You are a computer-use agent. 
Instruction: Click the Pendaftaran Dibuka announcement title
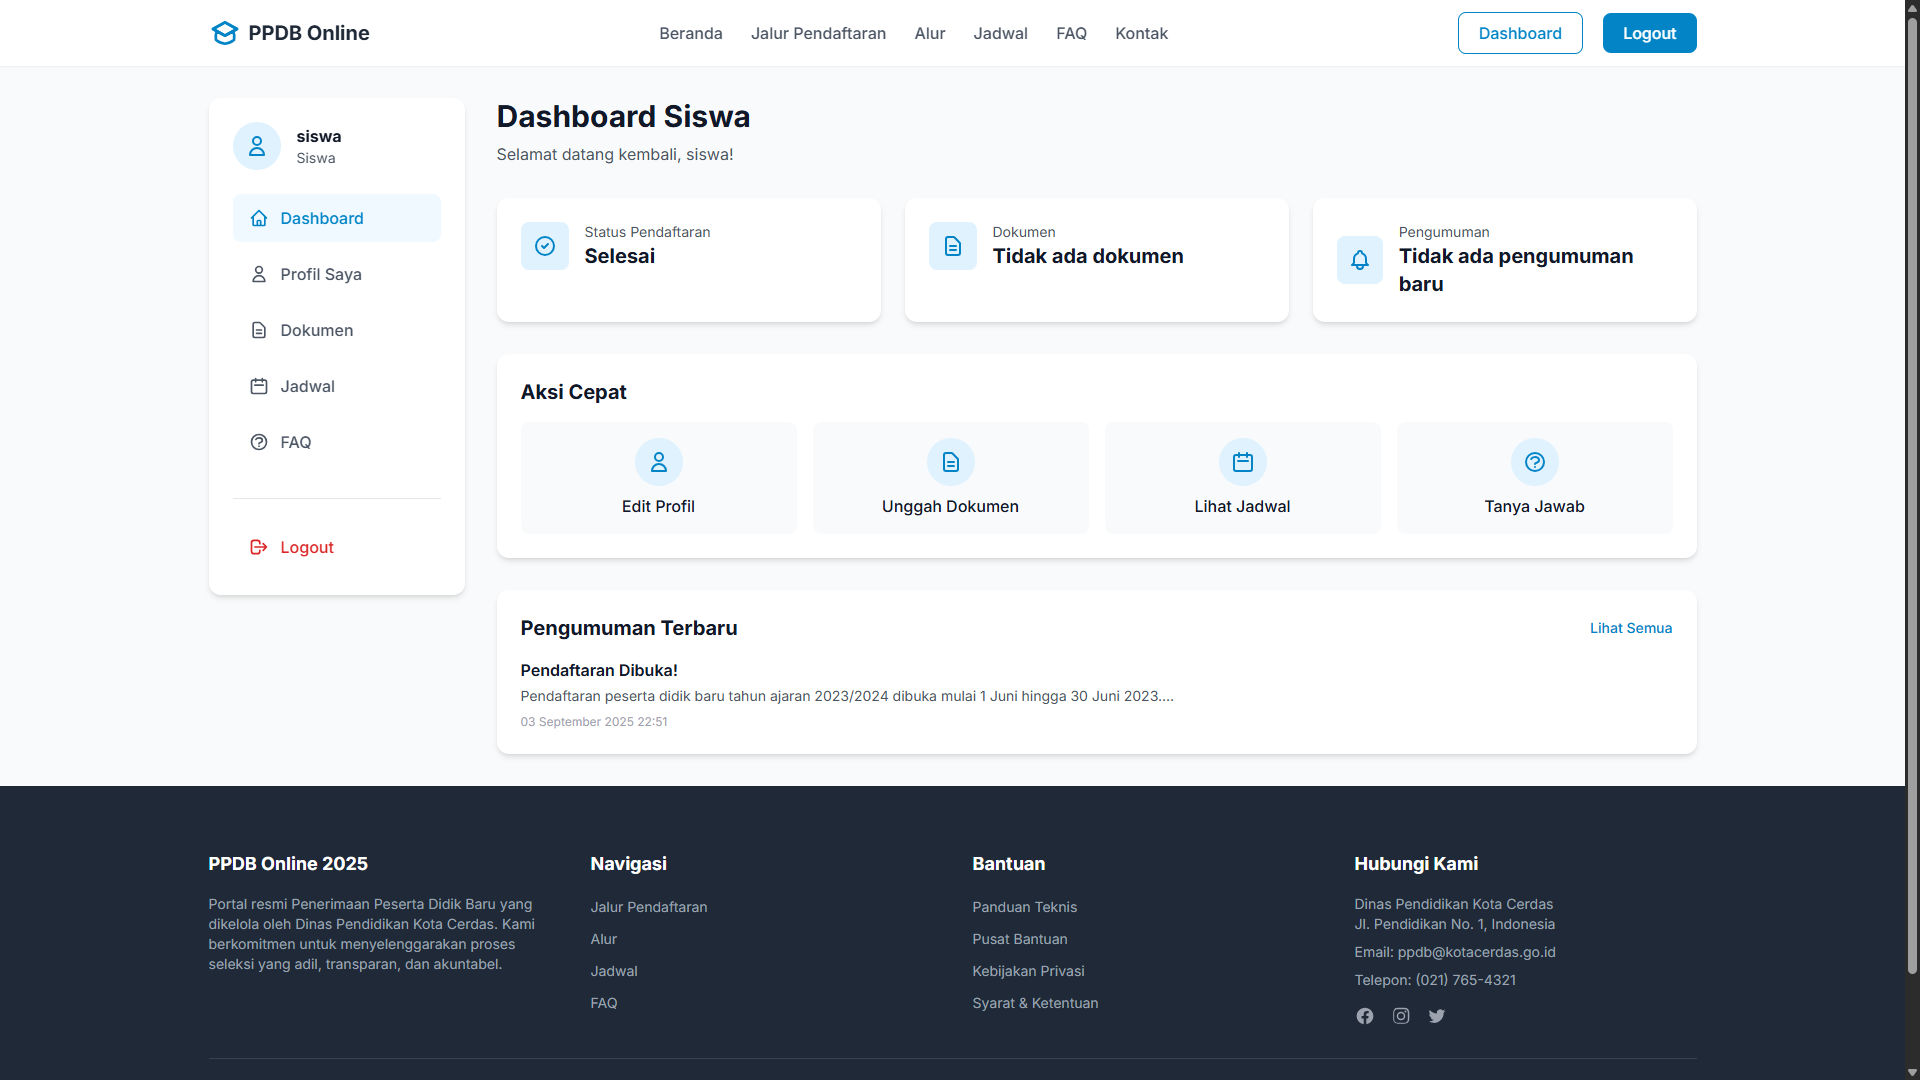pyautogui.click(x=598, y=670)
